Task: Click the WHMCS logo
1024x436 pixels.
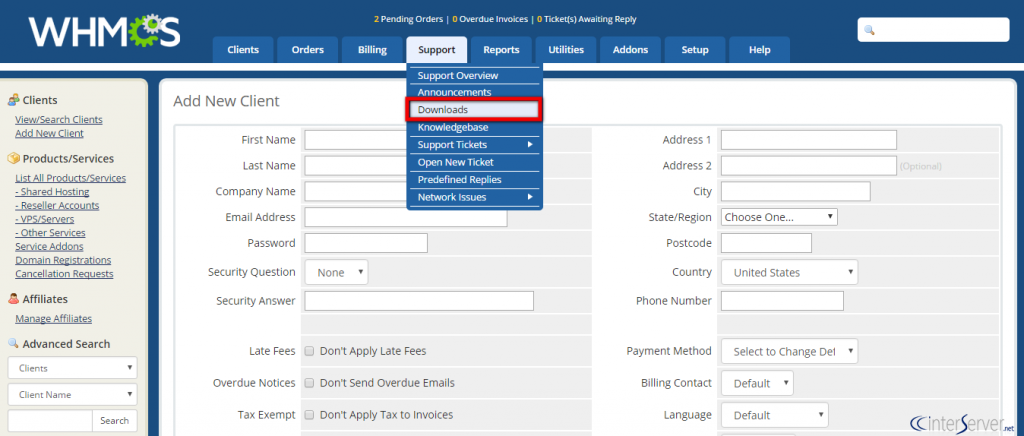Action: [104, 31]
